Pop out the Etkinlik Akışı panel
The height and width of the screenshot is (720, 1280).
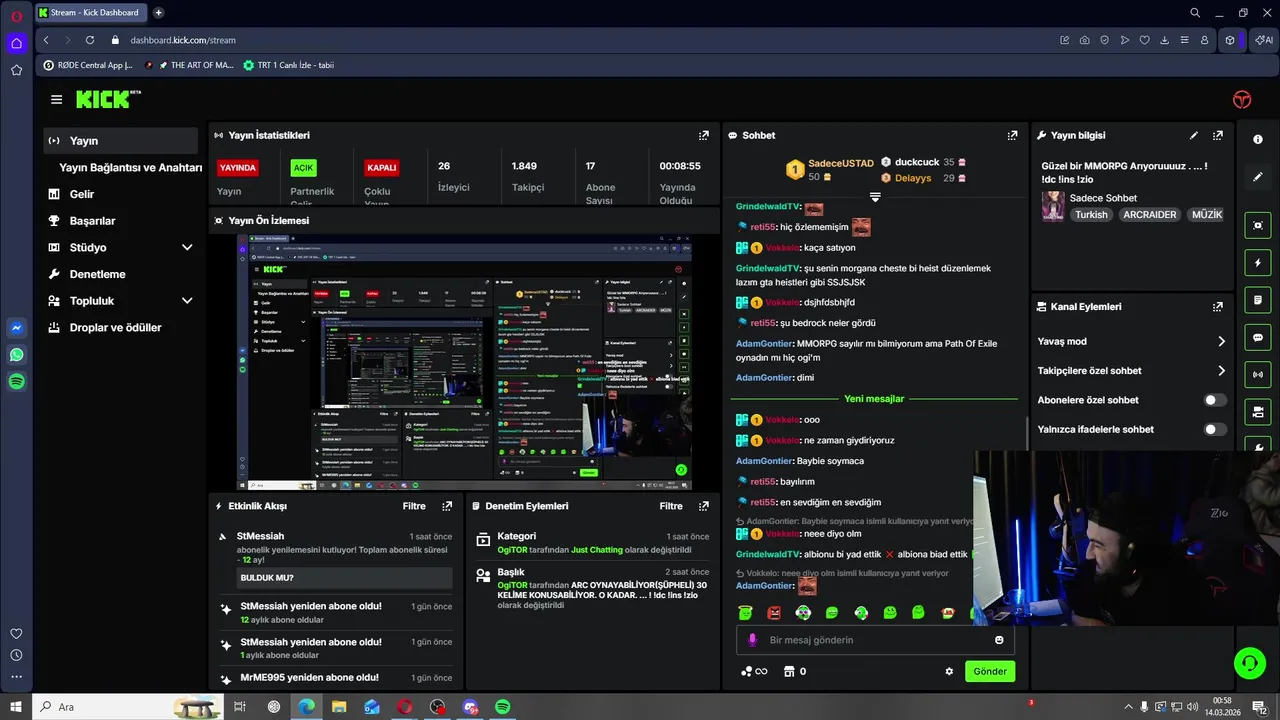[x=447, y=506]
